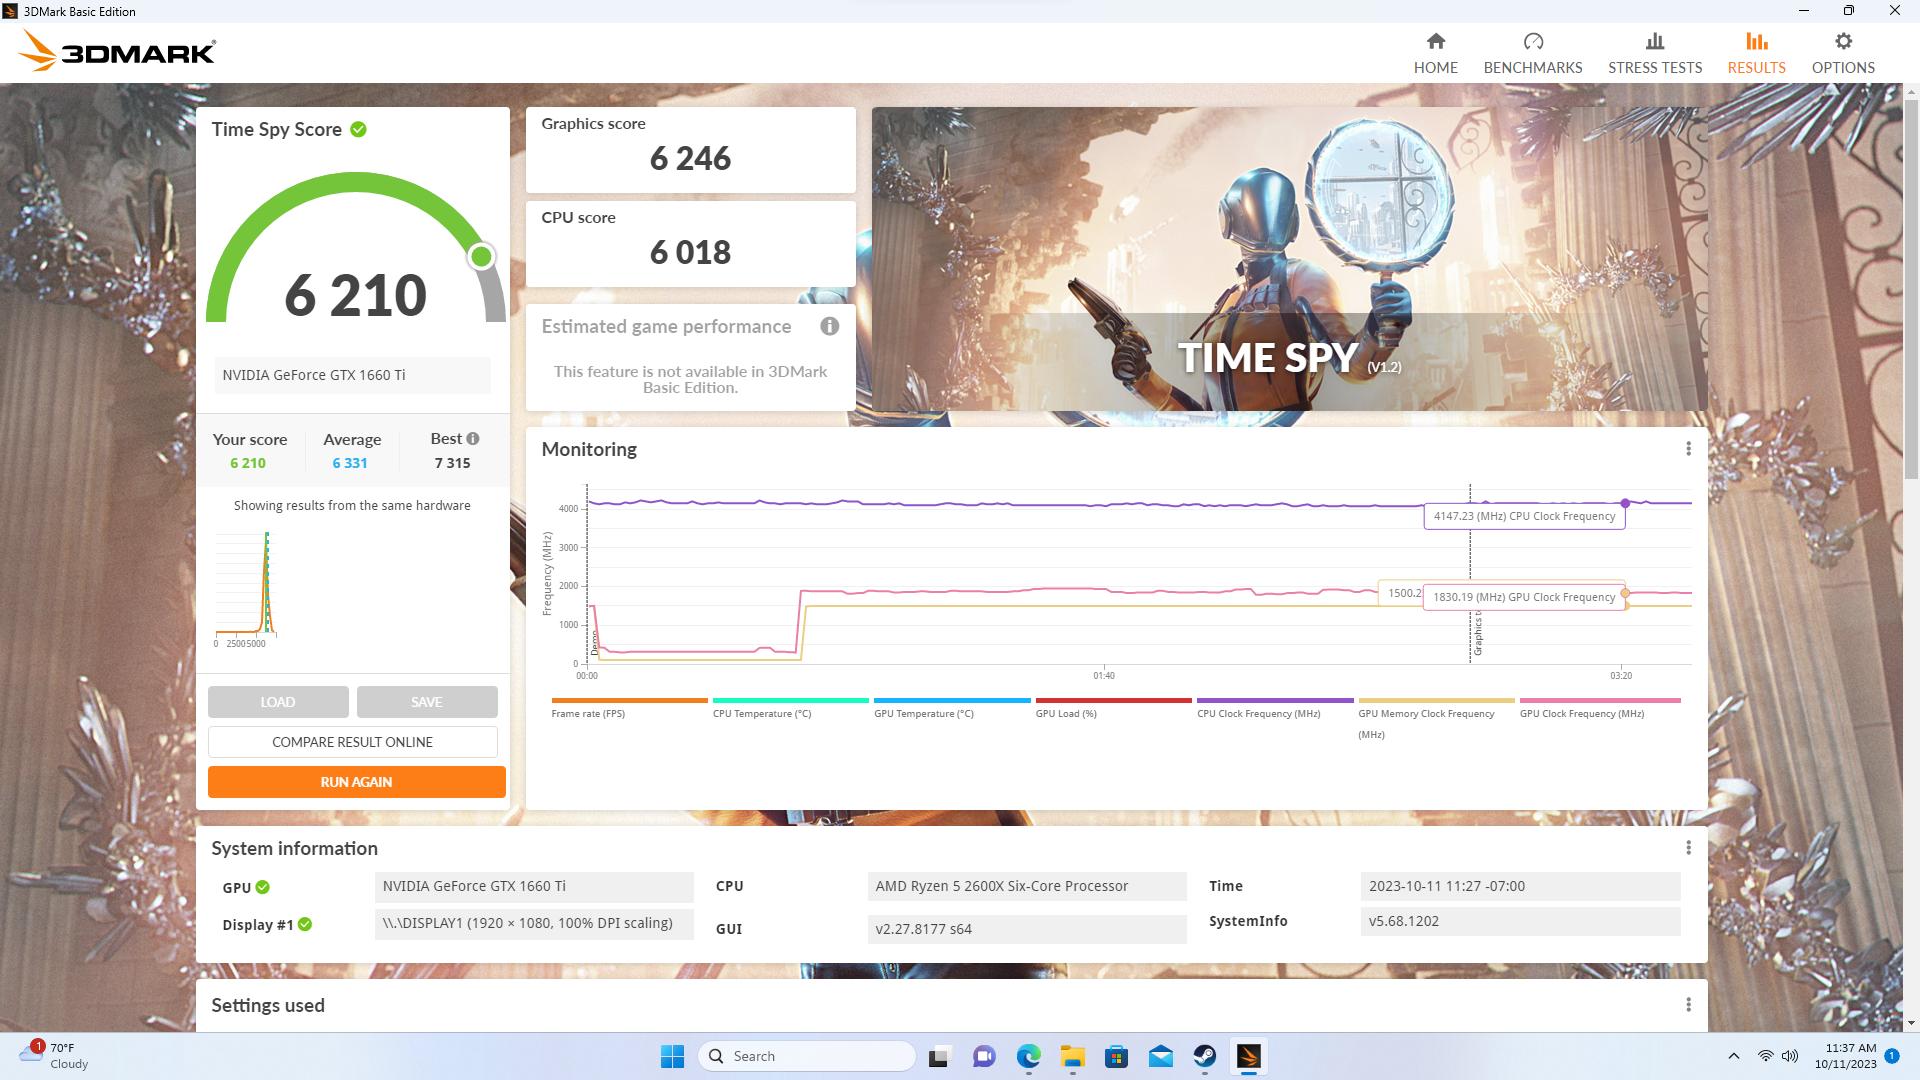
Task: Open Microsoft Store from taskbar
Action: [1116, 1056]
